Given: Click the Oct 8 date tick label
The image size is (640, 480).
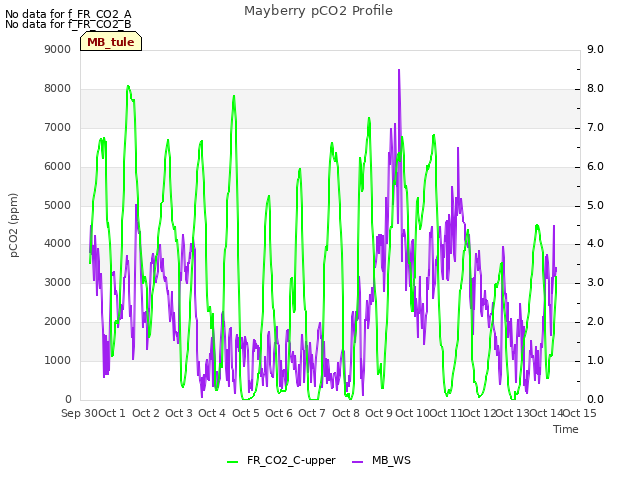Looking at the screenshot, I should coord(346,413).
